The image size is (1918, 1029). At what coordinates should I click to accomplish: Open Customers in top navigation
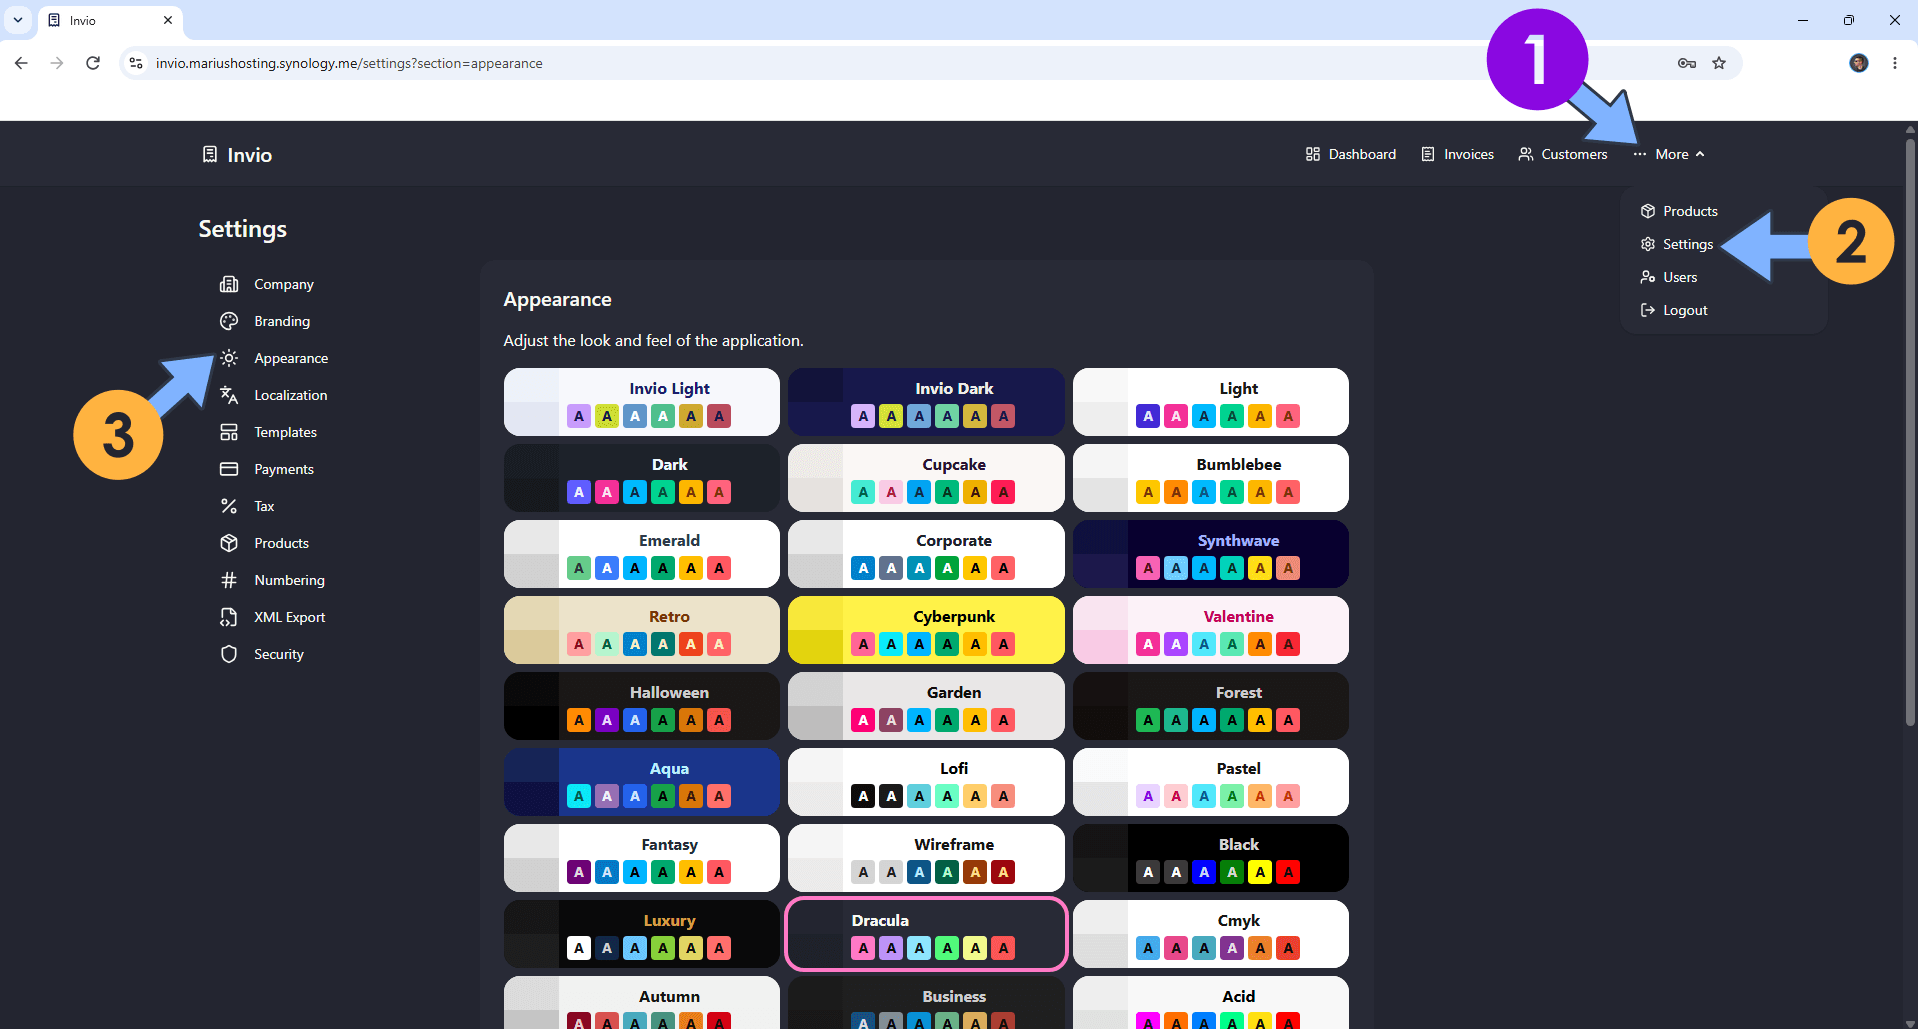tap(1563, 154)
